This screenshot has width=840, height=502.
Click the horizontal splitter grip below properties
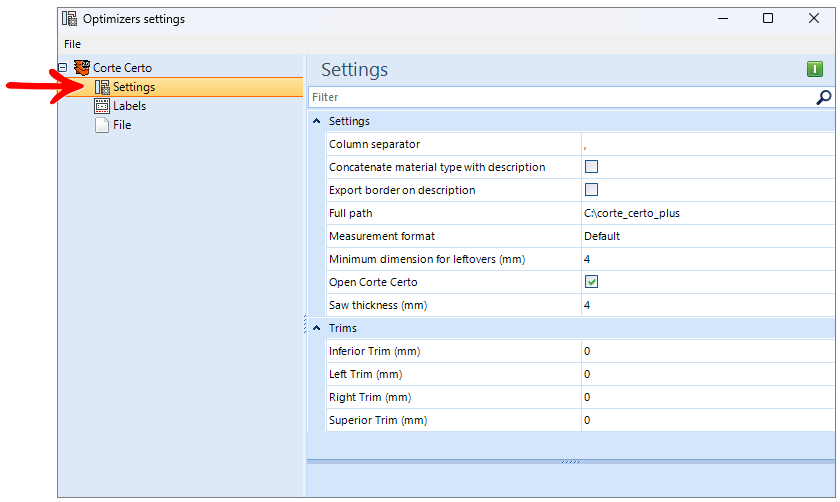point(571,461)
